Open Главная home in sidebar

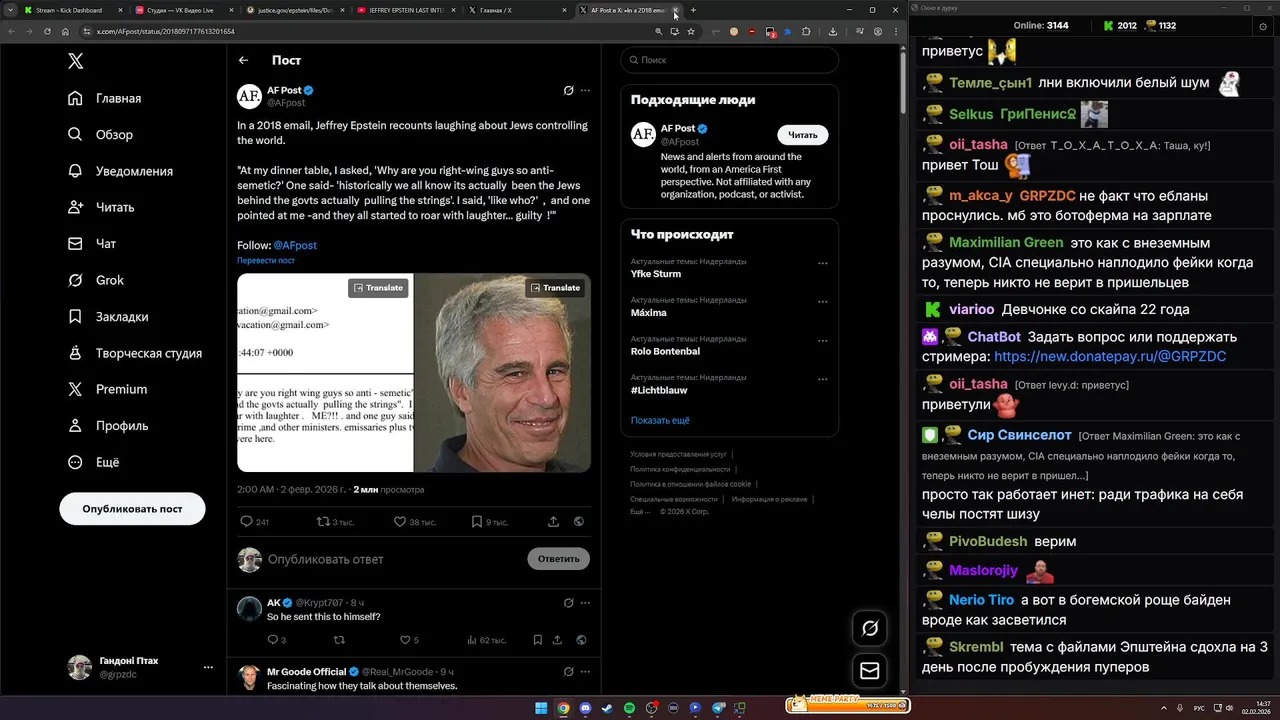point(105,98)
